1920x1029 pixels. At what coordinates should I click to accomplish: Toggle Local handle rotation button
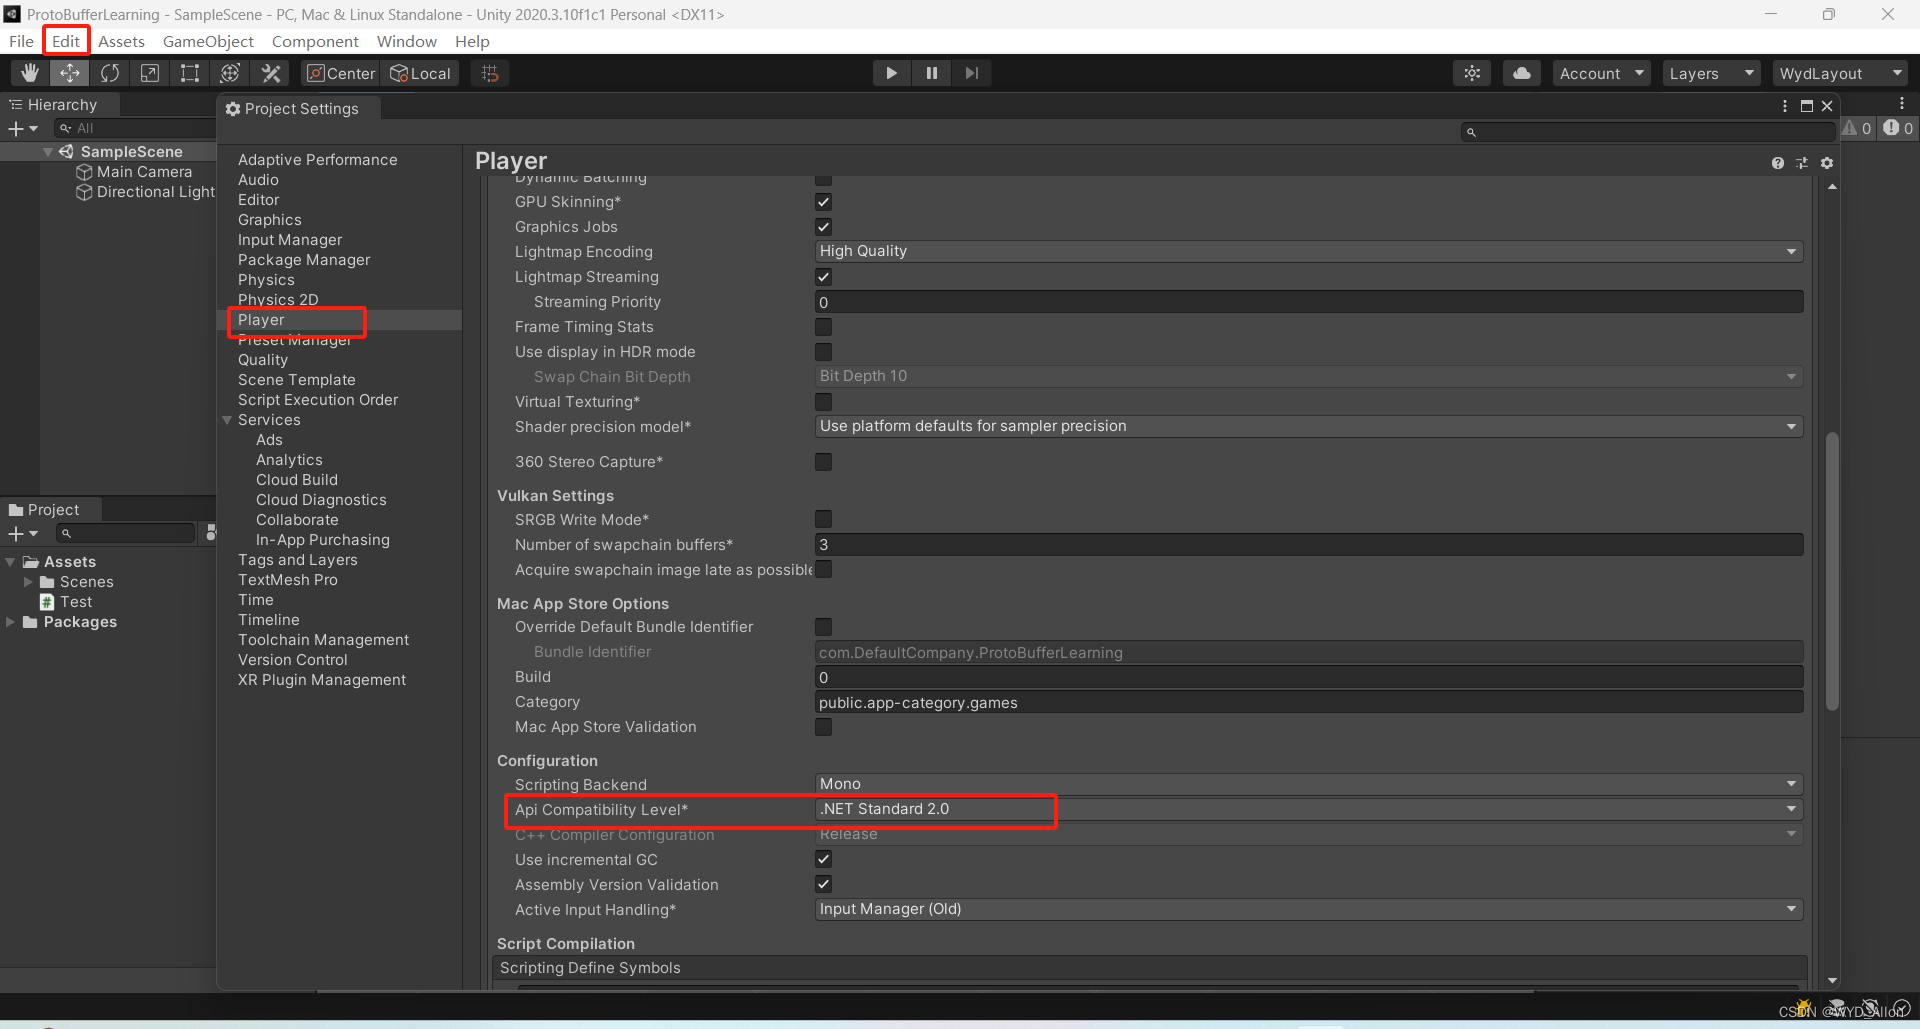tap(420, 73)
